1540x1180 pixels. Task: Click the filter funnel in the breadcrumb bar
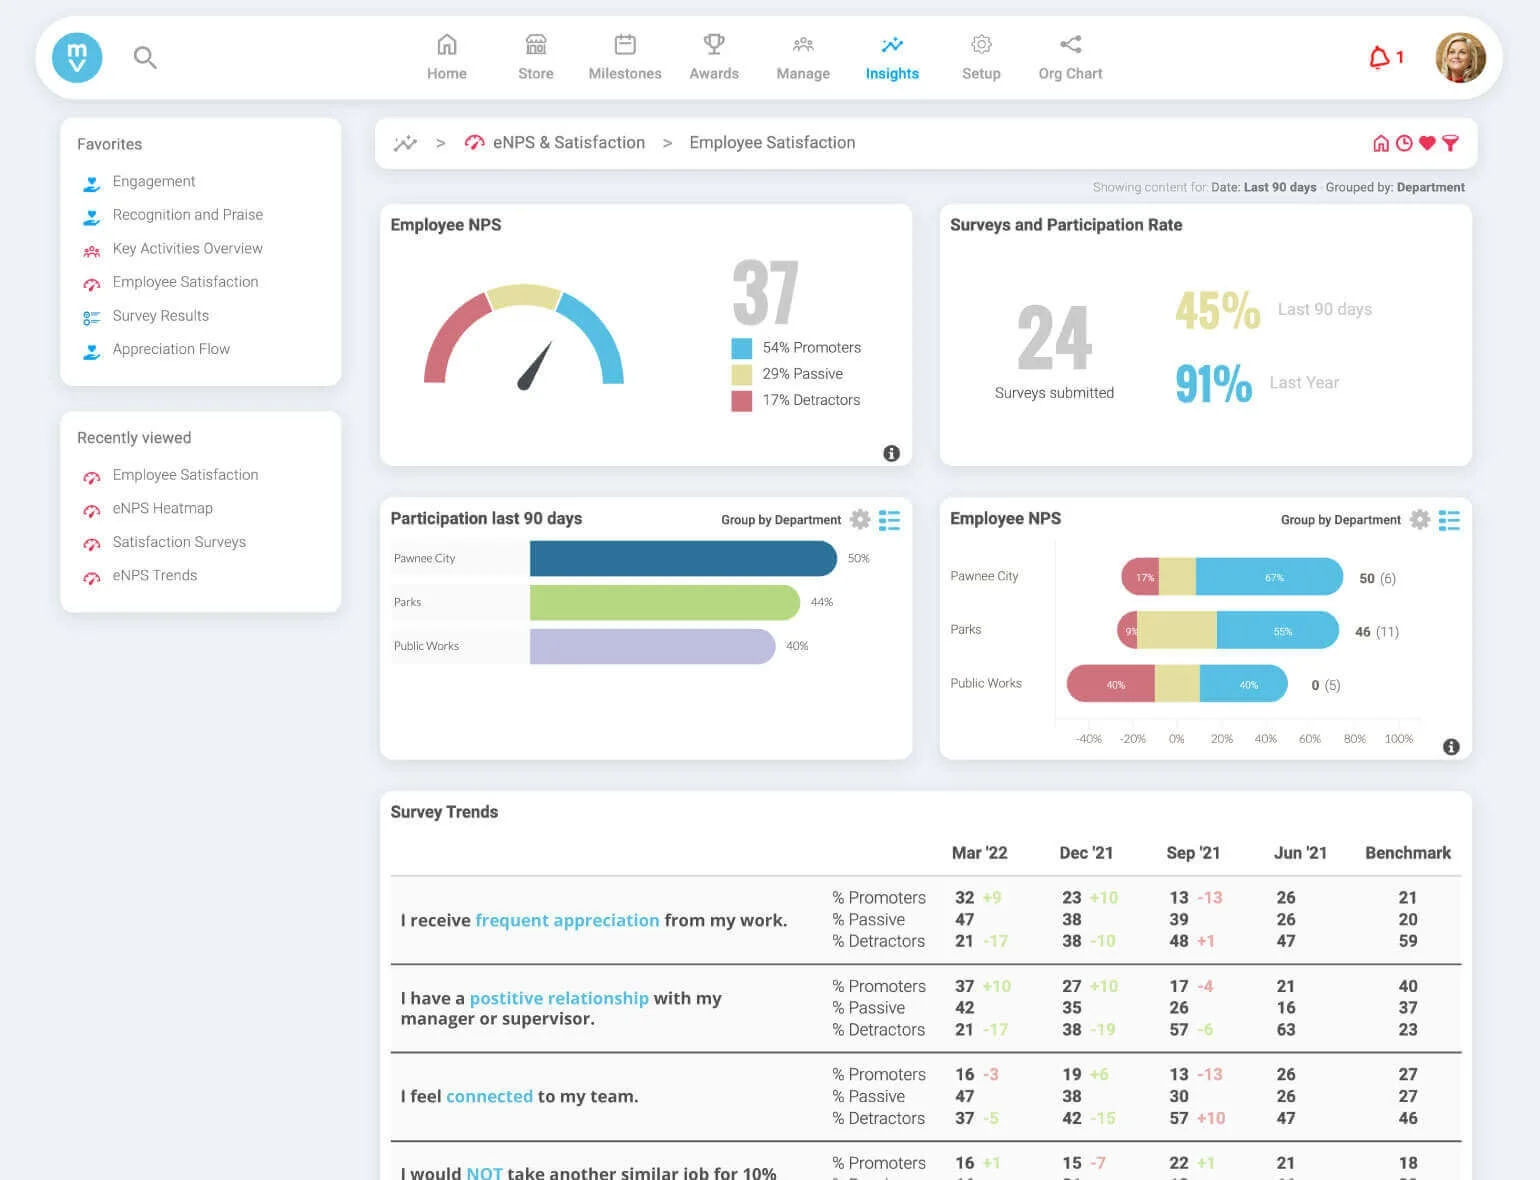click(1450, 142)
